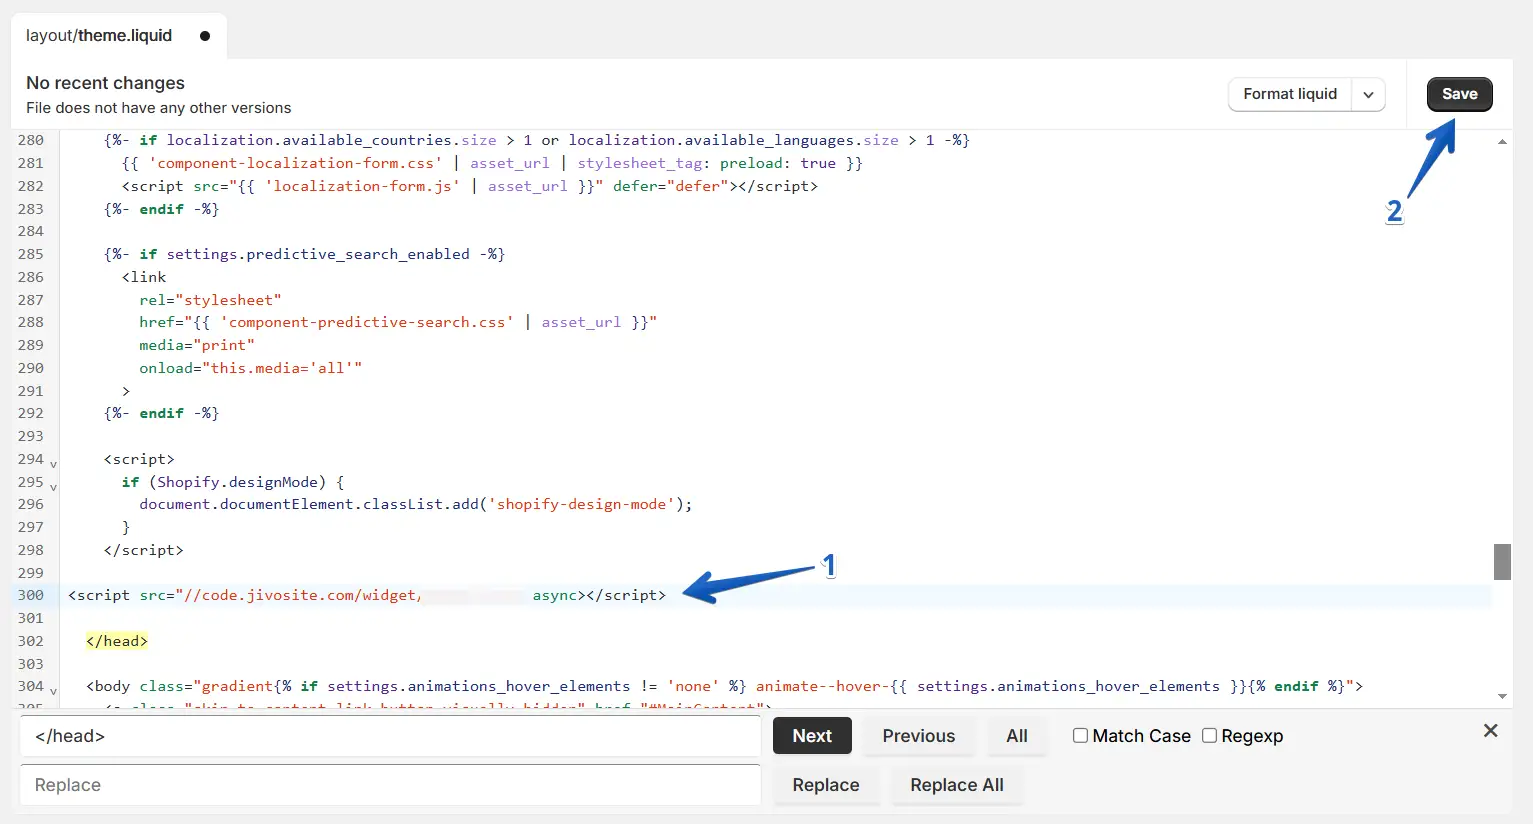
Task: Focus the search field containing </head>
Action: tap(390, 736)
